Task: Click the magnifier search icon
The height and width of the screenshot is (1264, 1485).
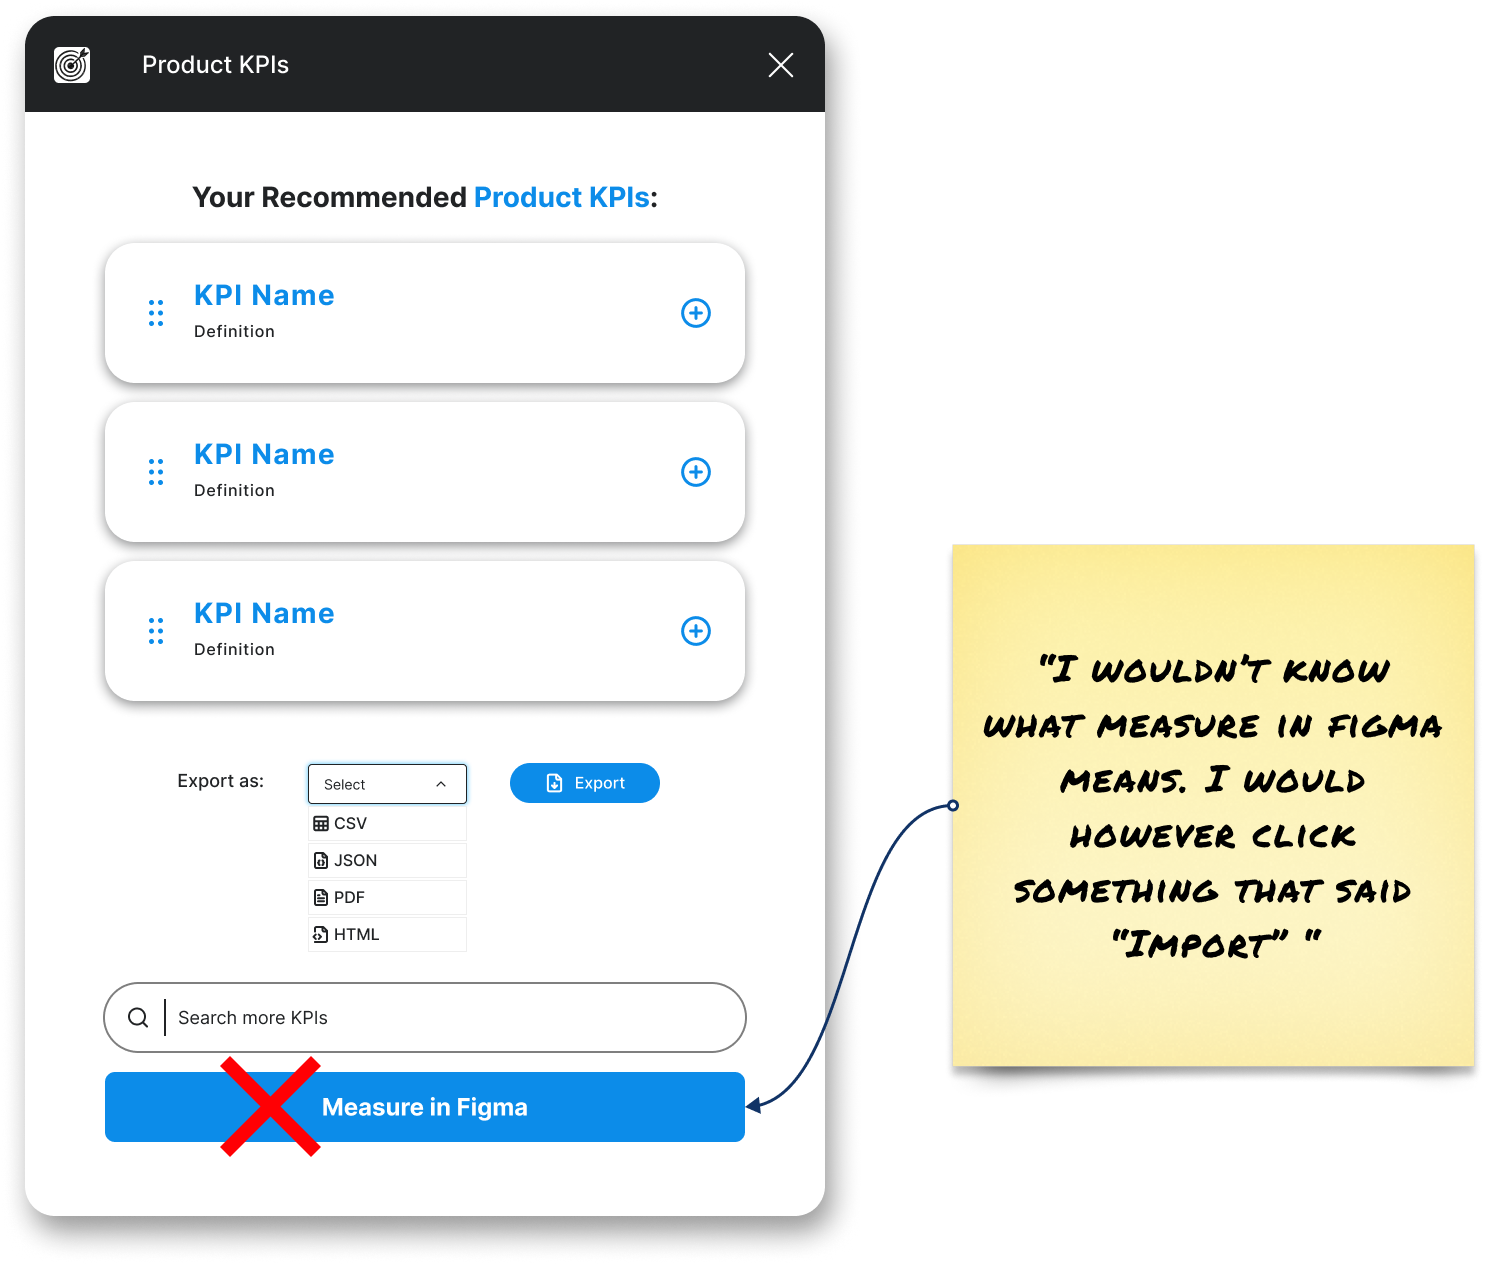Action: coord(138,1017)
